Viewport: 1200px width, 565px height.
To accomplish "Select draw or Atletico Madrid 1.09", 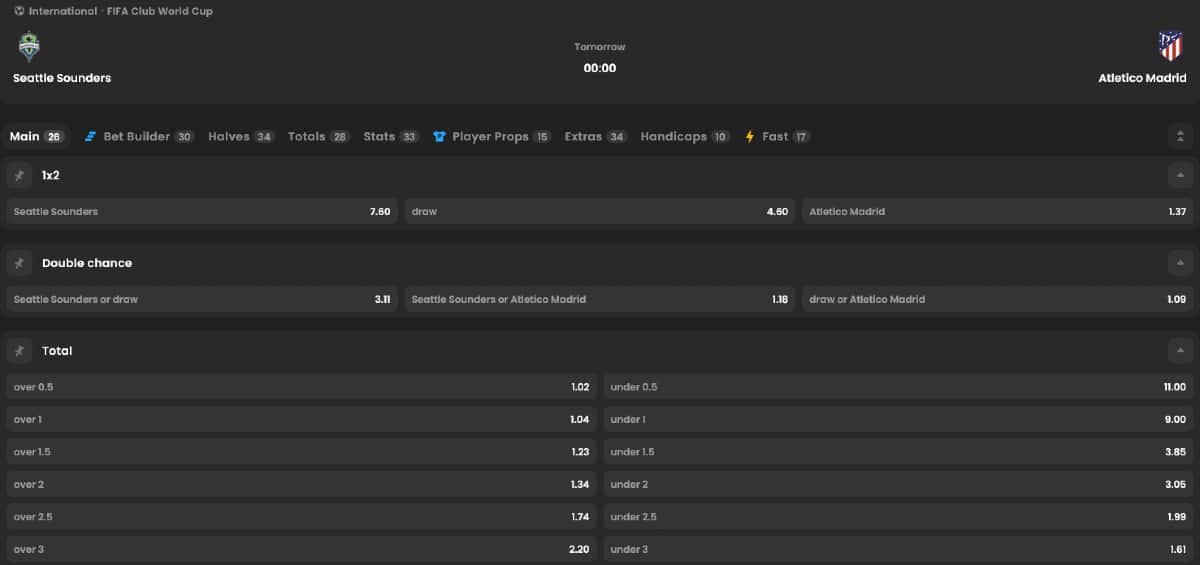I will (998, 299).
